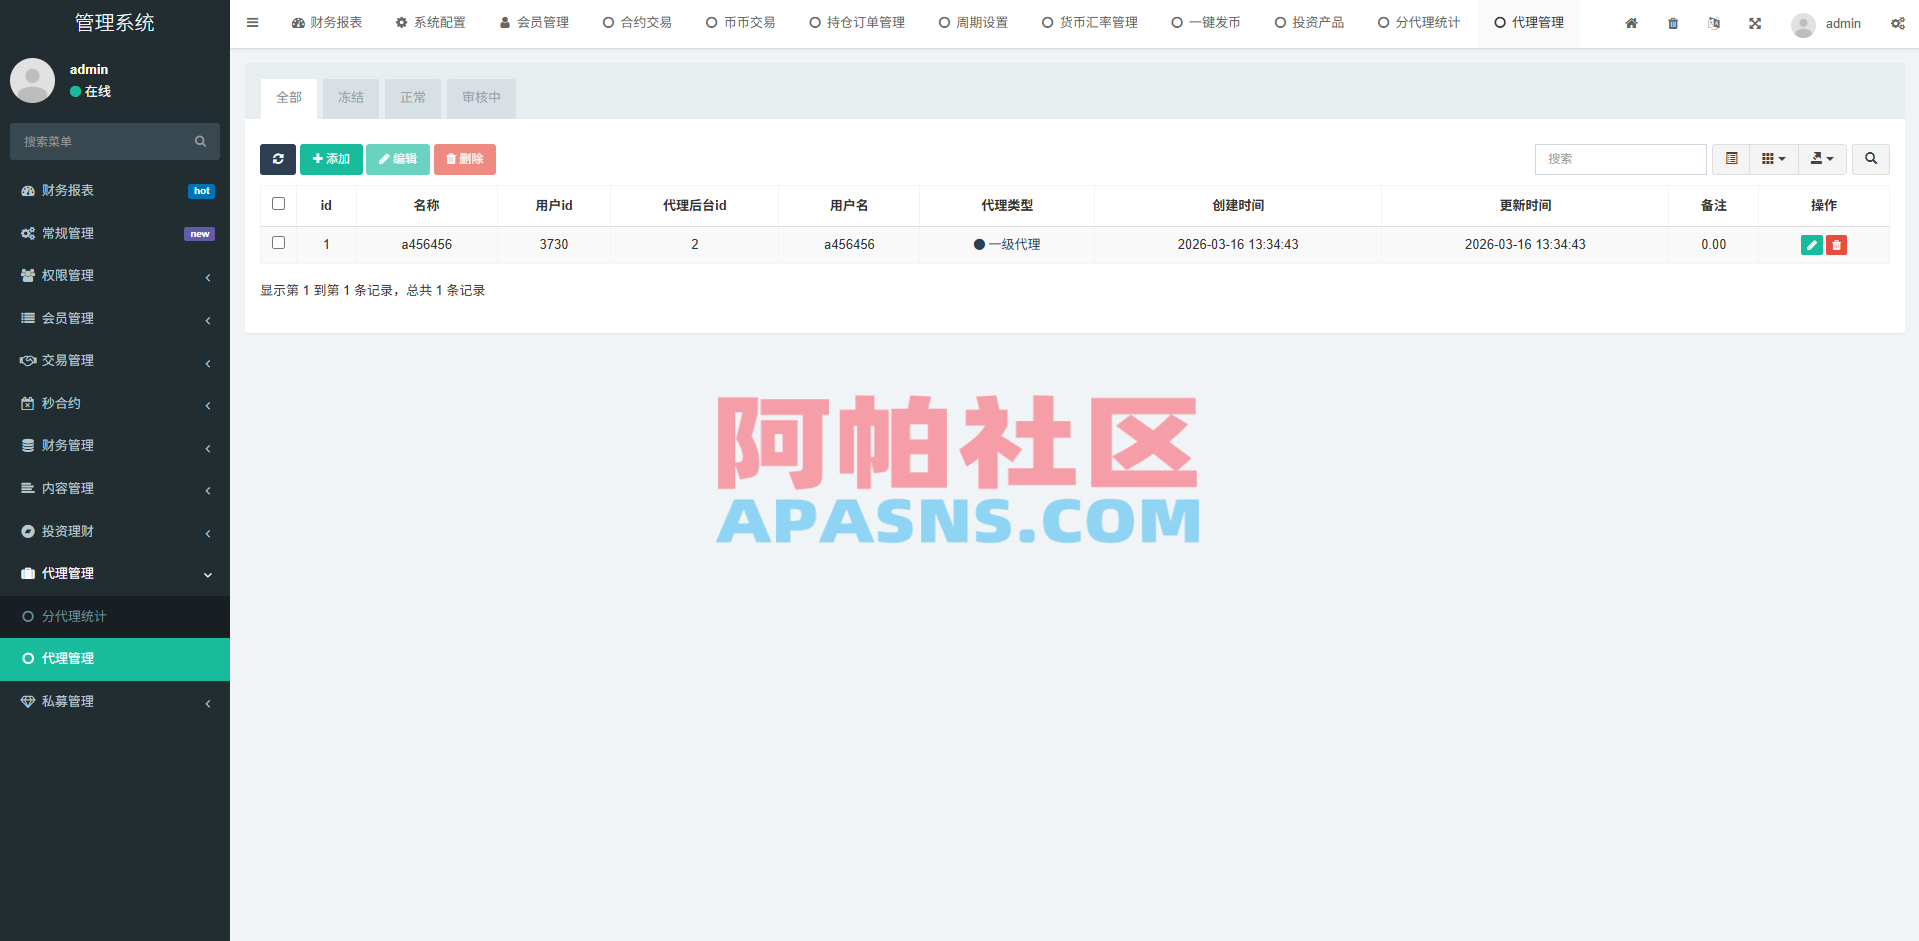Expand 投资理财 in the sidebar
The height and width of the screenshot is (941, 1919).
pyautogui.click(x=115, y=532)
